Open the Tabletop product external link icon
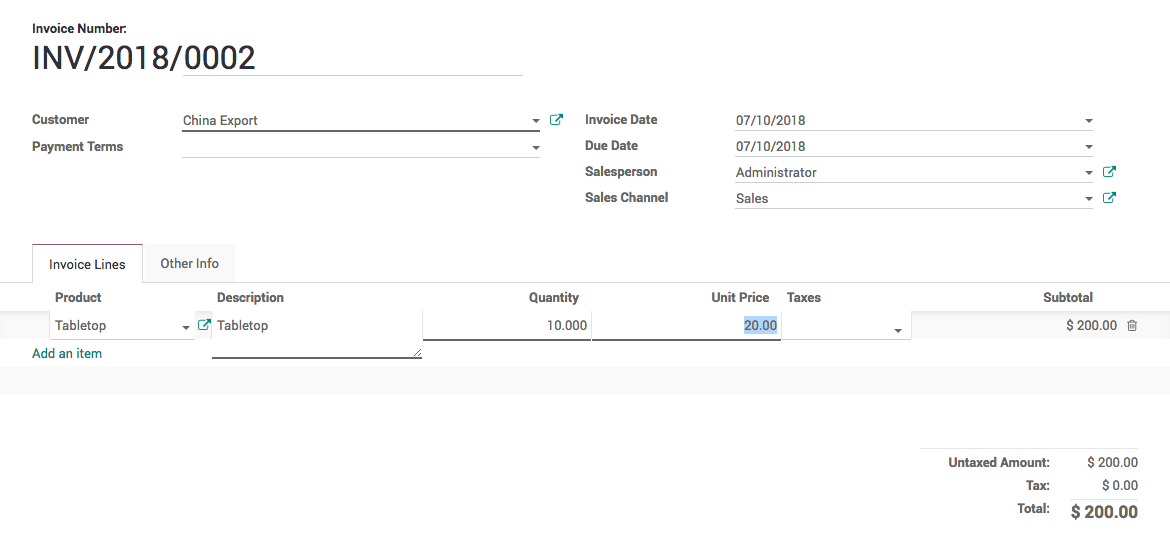Image resolution: width=1170 pixels, height=539 pixels. 204,325
